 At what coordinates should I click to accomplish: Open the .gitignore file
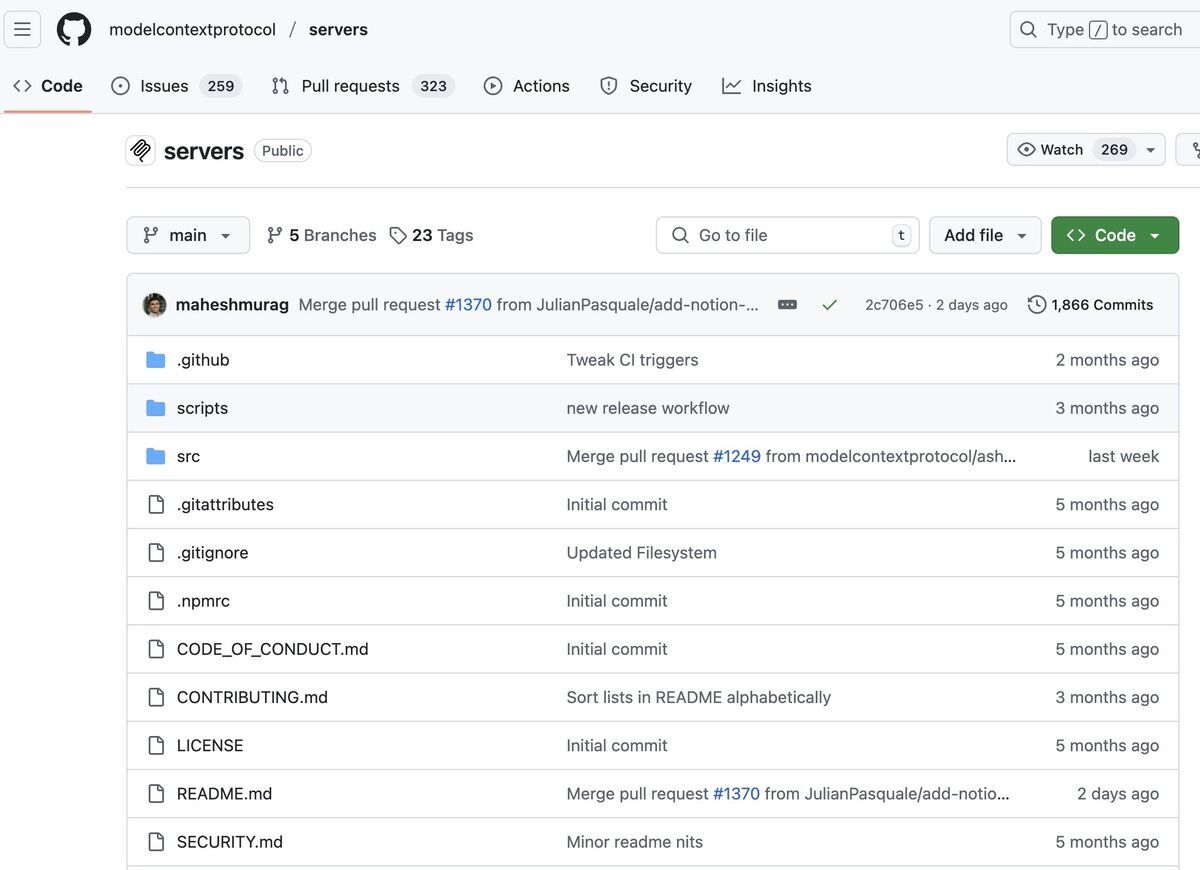[212, 552]
